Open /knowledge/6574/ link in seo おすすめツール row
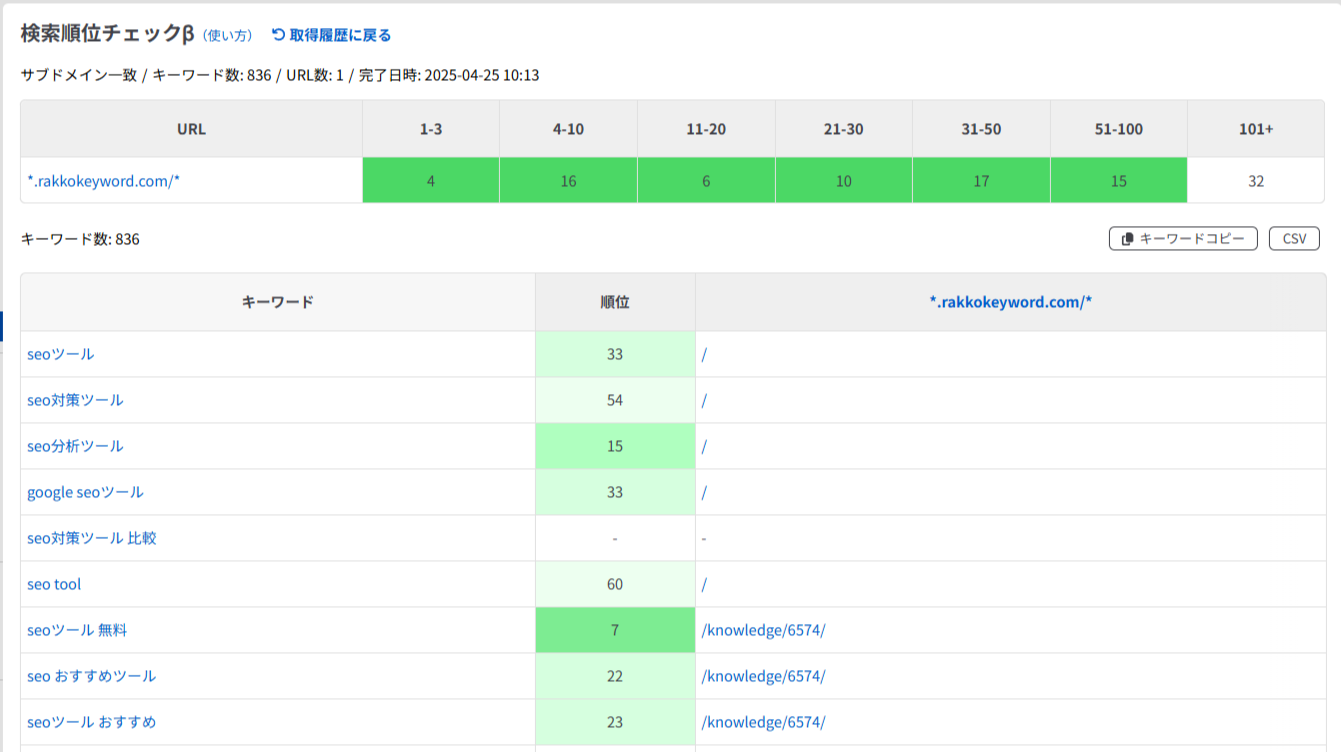 (x=764, y=676)
